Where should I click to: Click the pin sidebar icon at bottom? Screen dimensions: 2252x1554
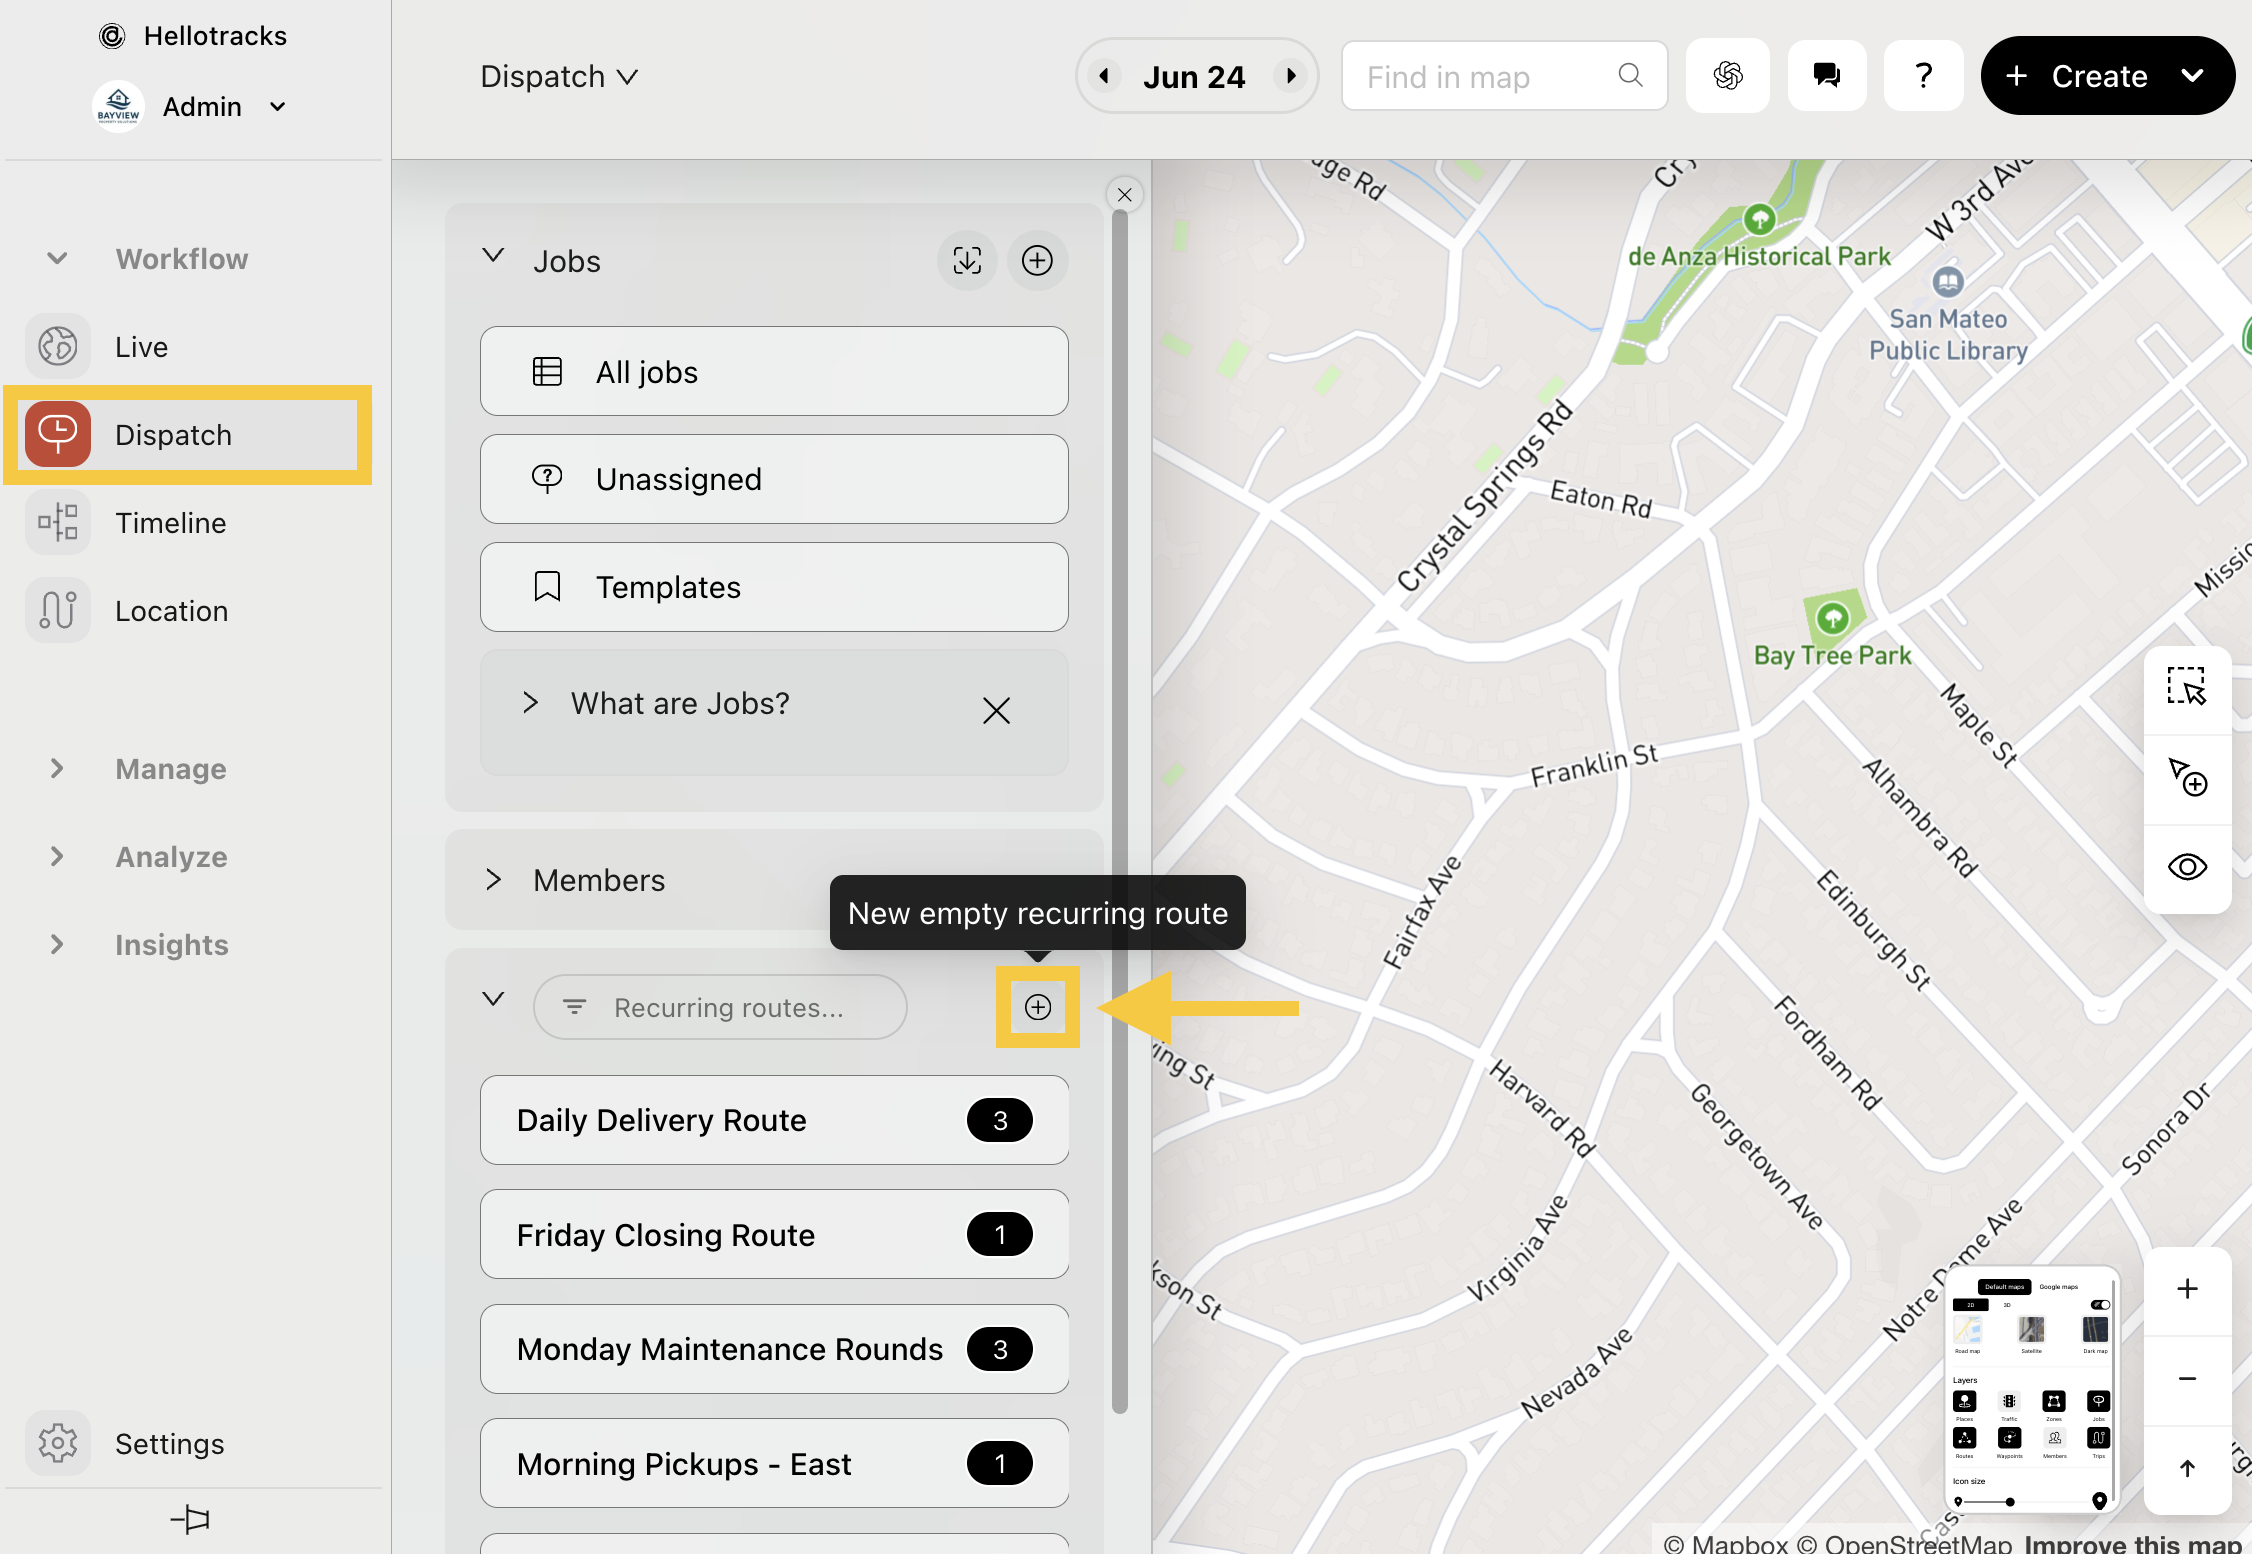190,1520
